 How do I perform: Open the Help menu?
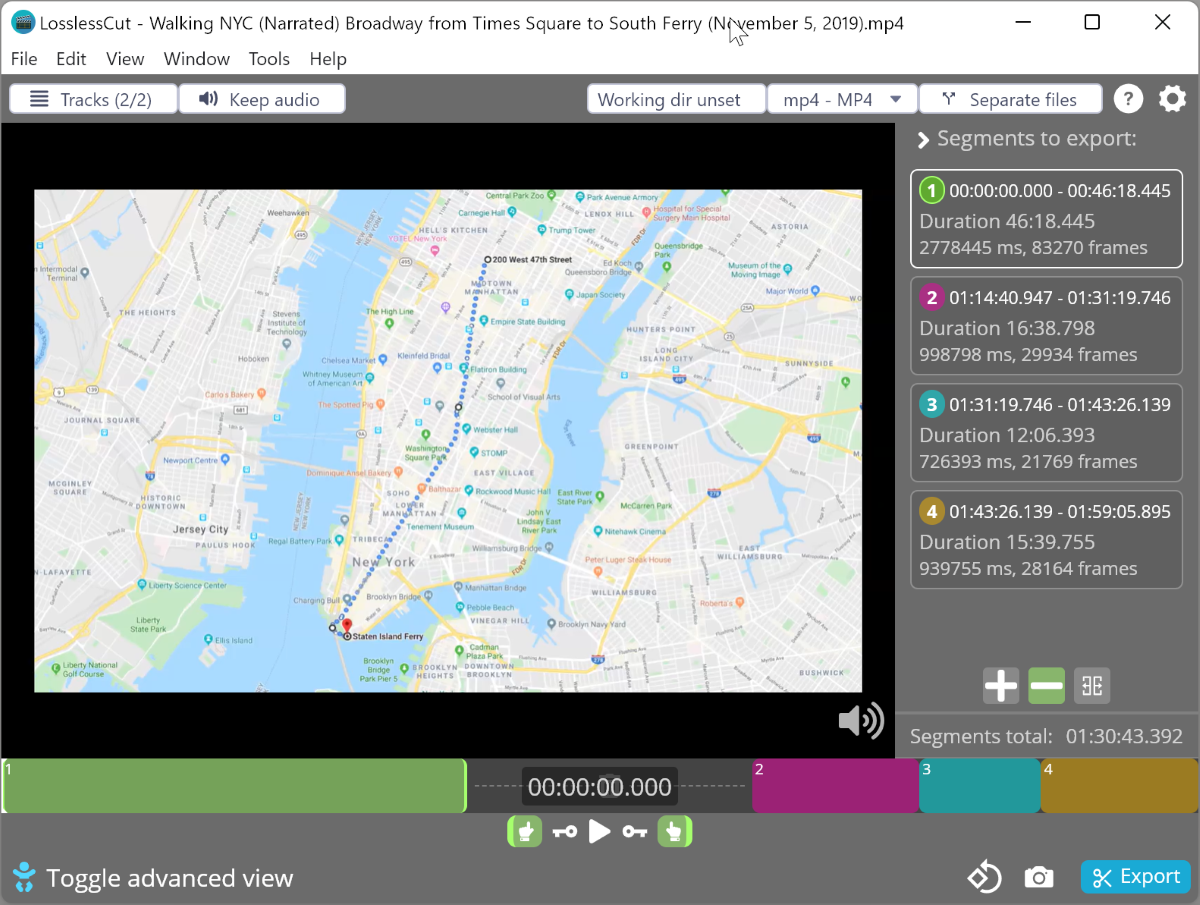pyautogui.click(x=328, y=59)
